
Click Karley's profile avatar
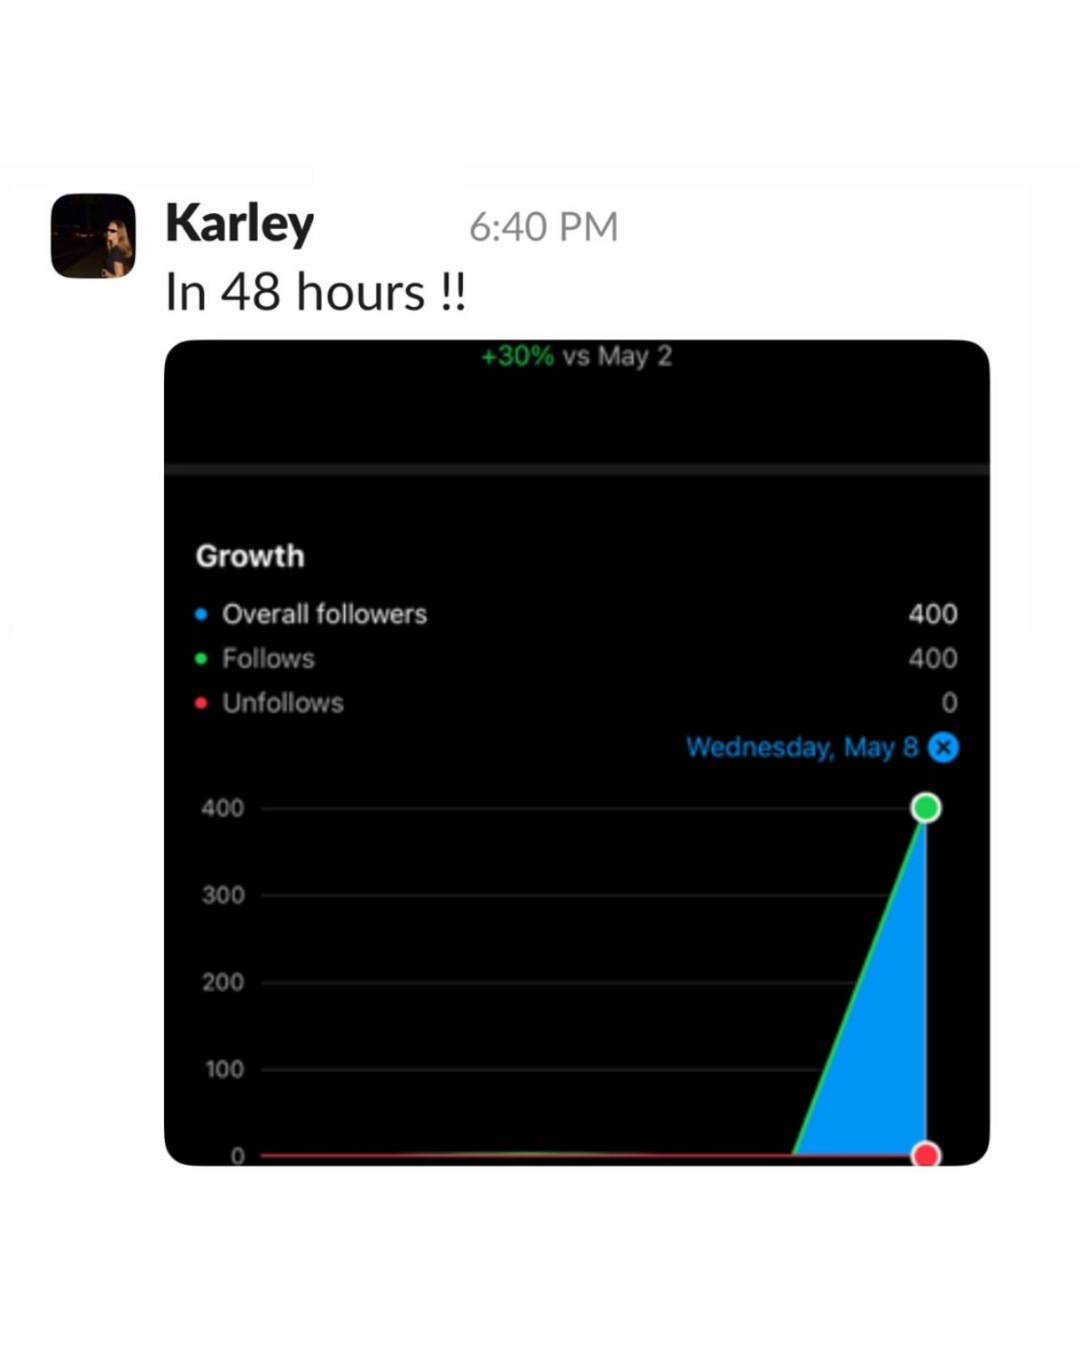(x=93, y=236)
